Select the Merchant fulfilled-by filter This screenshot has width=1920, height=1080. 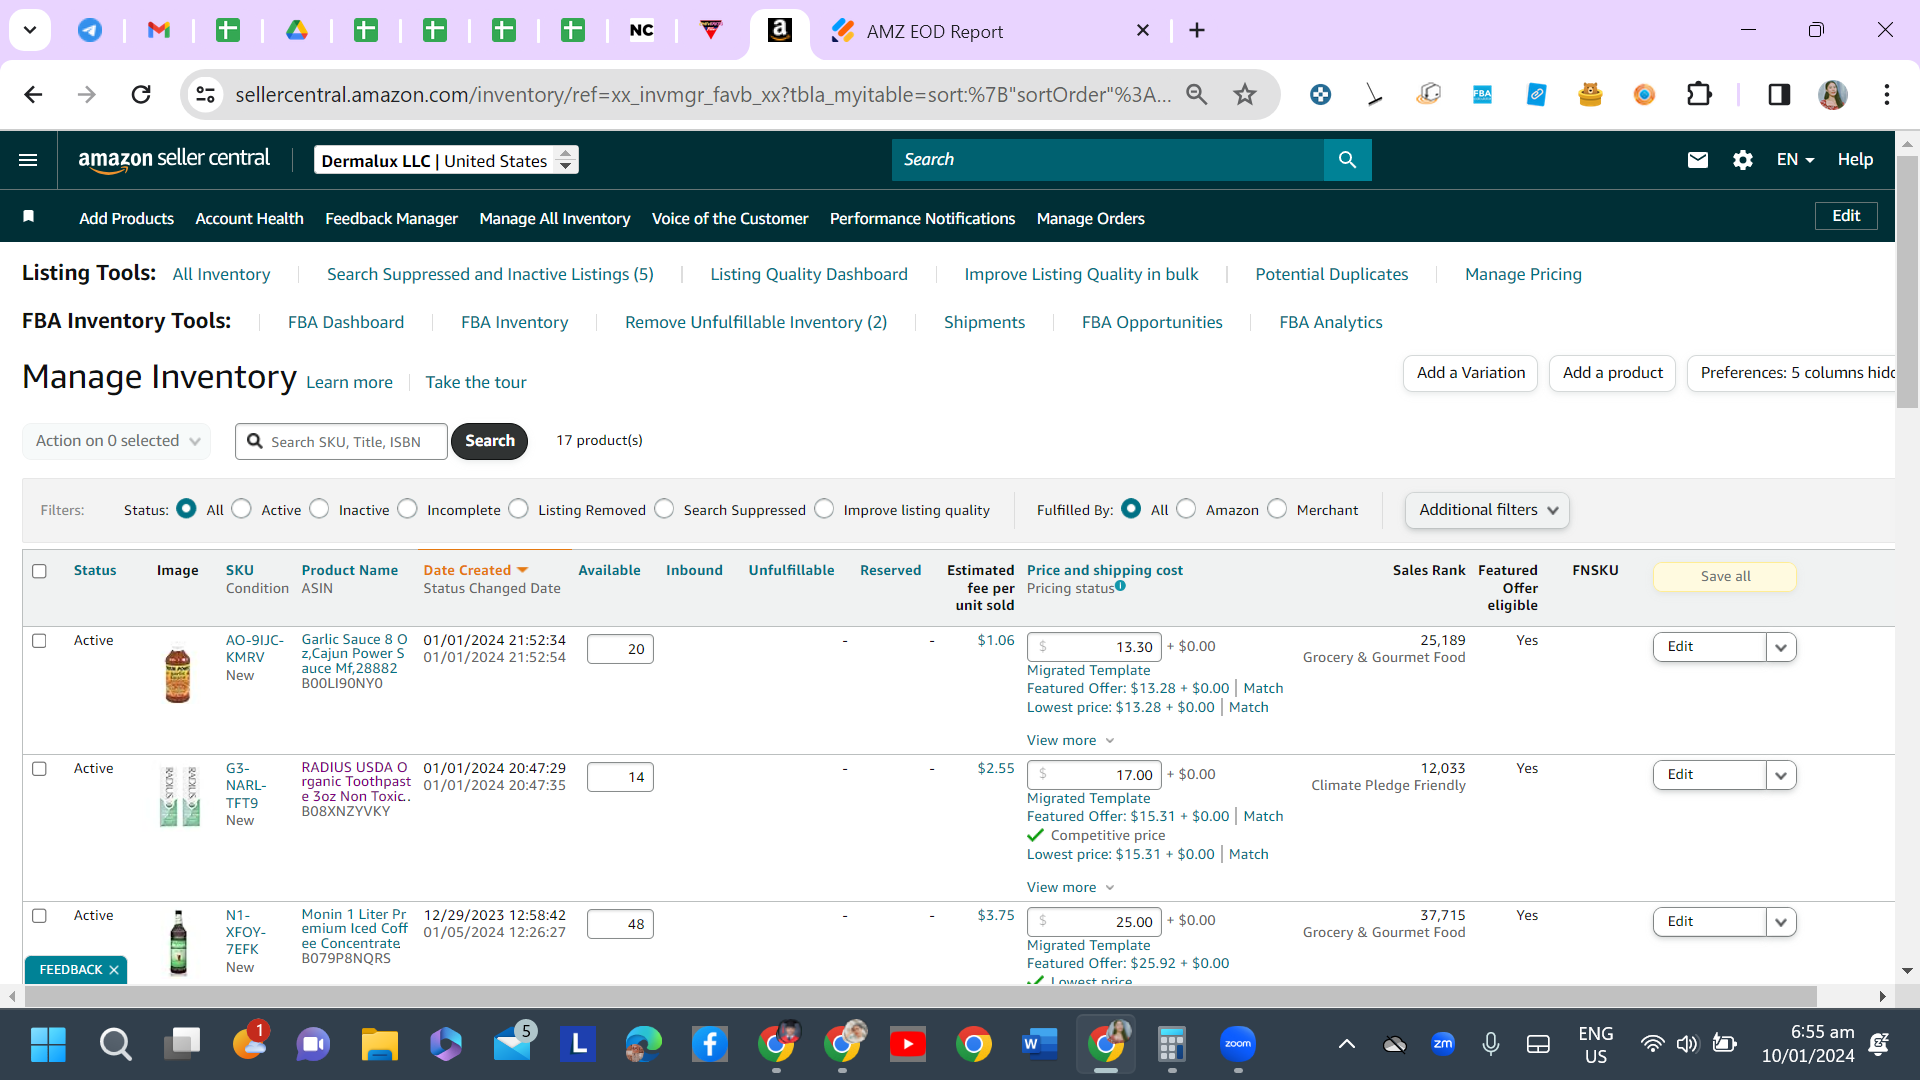pyautogui.click(x=1277, y=509)
